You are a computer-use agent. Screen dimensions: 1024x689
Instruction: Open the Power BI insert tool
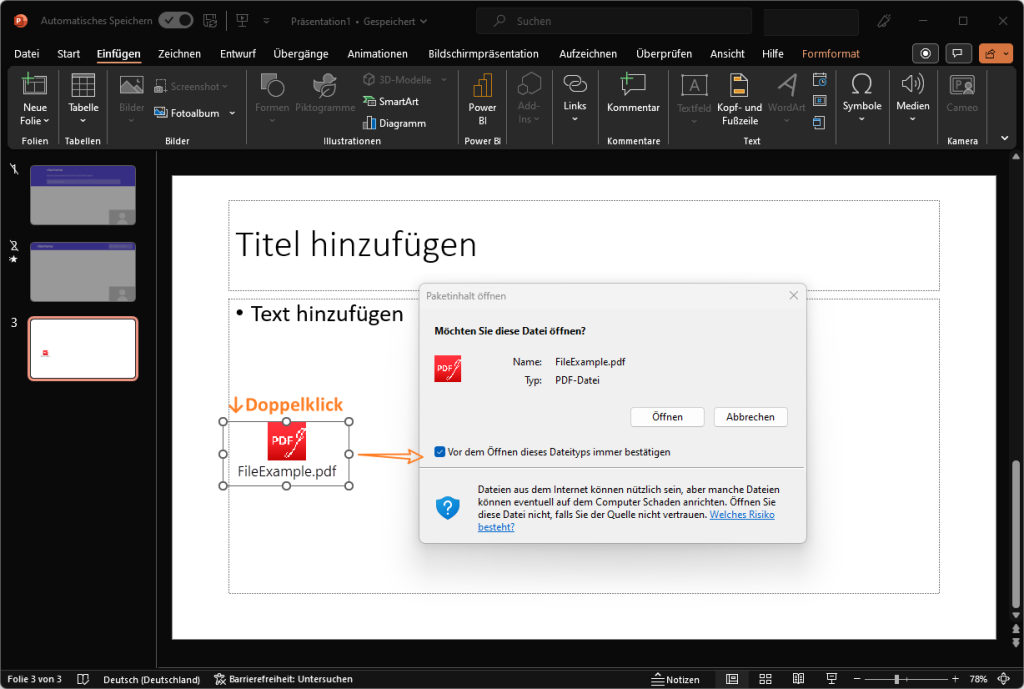(x=482, y=100)
